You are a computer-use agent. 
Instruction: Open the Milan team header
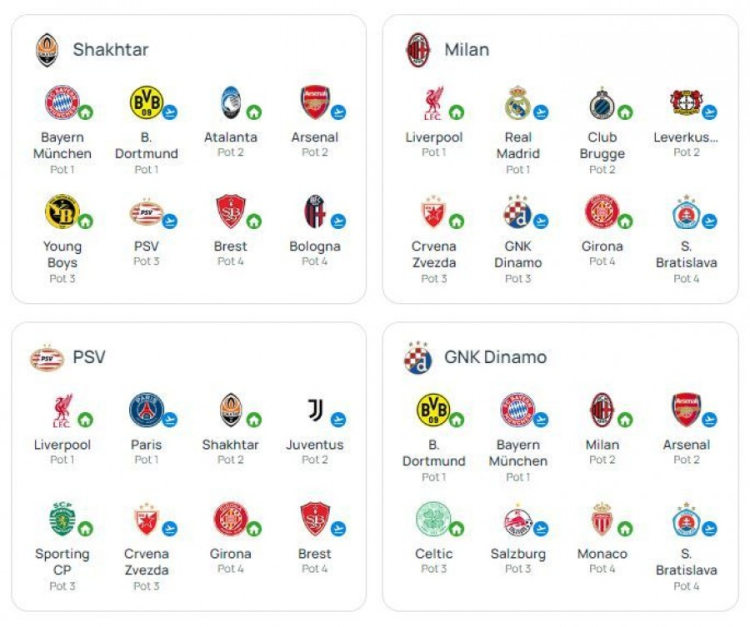[466, 49]
